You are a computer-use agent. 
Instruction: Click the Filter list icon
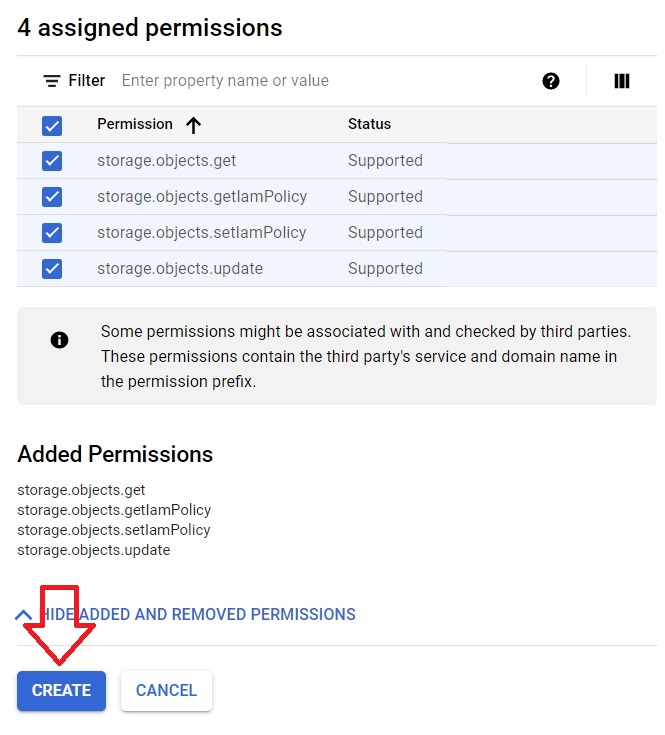click(x=52, y=81)
